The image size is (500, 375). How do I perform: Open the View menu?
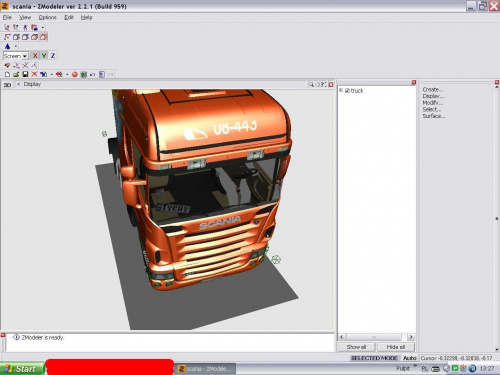[25, 17]
